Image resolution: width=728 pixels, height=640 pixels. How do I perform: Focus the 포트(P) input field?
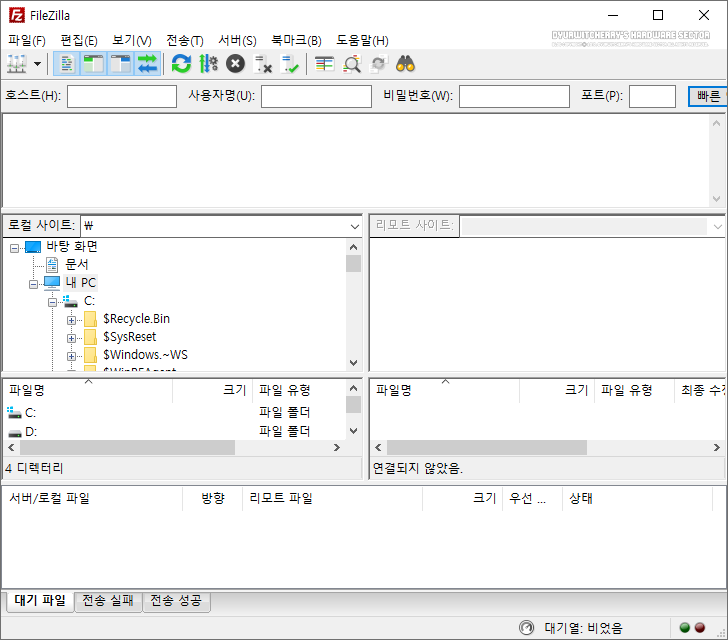[x=652, y=96]
